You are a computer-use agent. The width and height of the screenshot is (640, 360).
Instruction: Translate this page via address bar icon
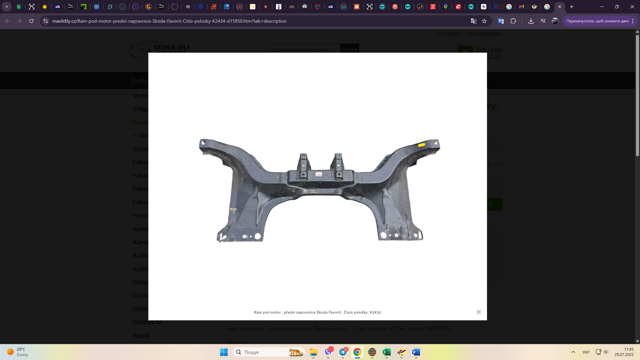tap(473, 21)
